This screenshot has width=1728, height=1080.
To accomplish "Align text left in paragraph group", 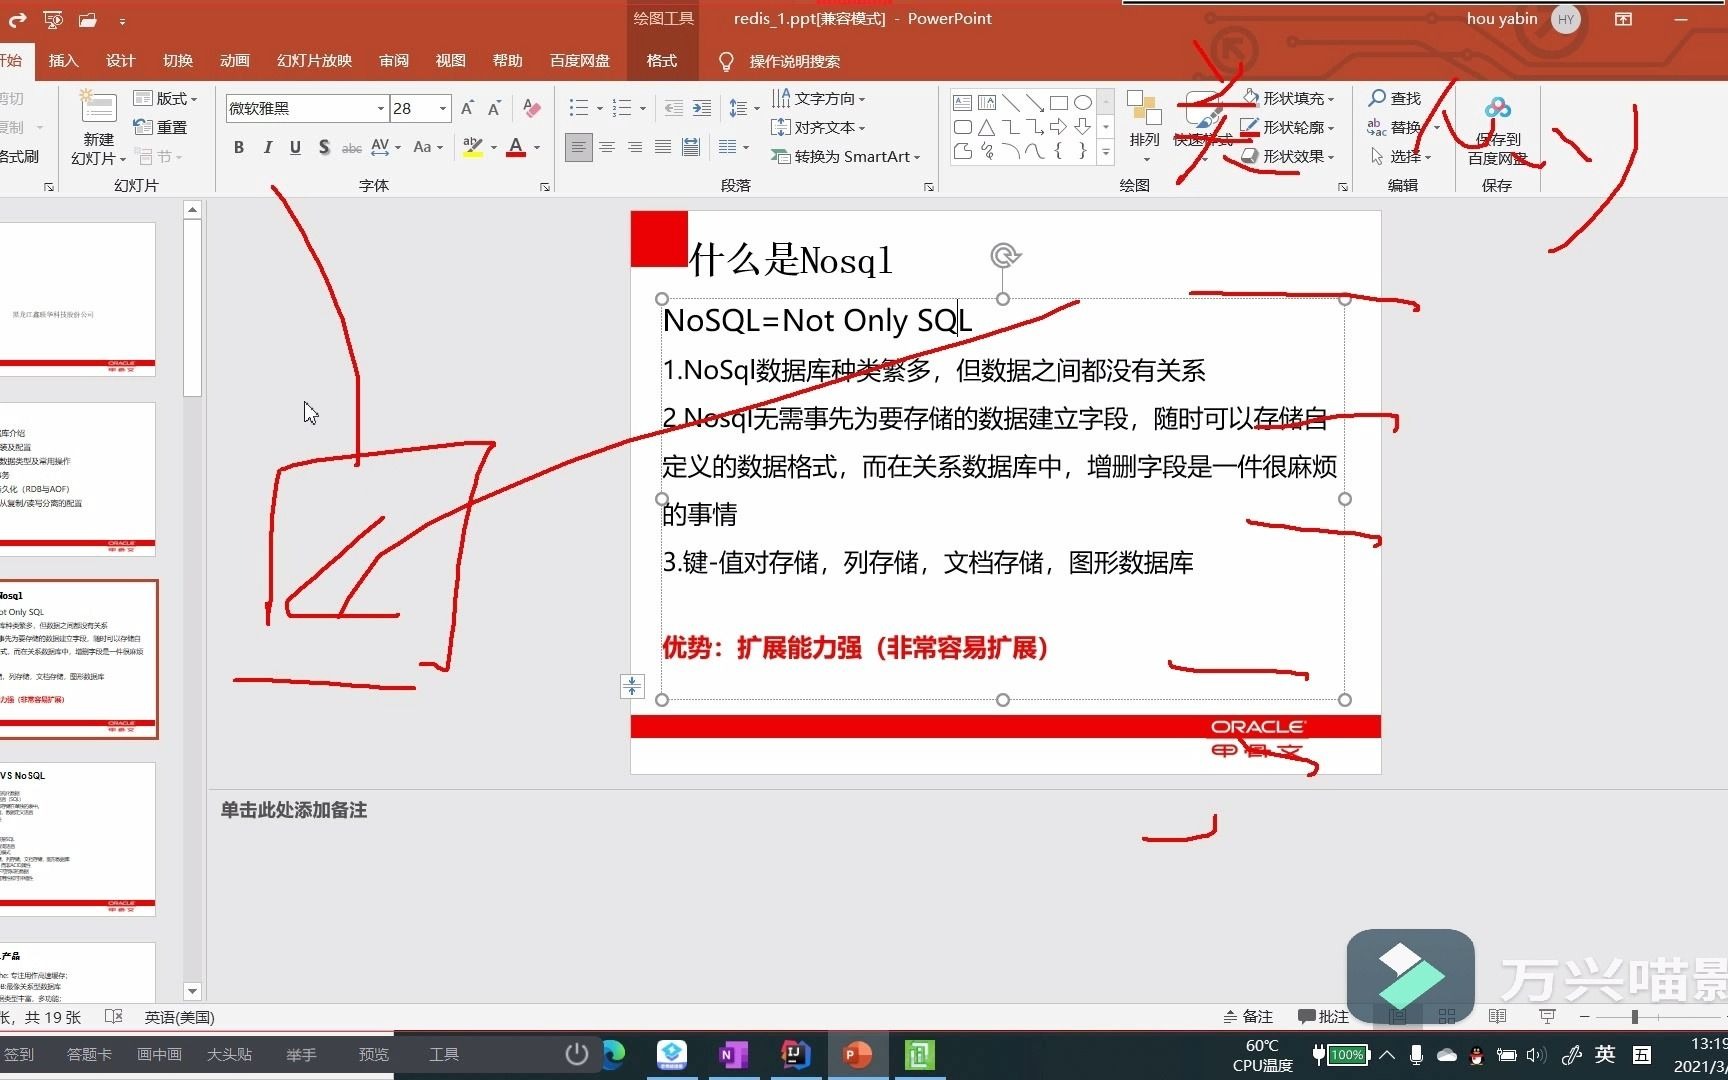I will click(x=578, y=148).
